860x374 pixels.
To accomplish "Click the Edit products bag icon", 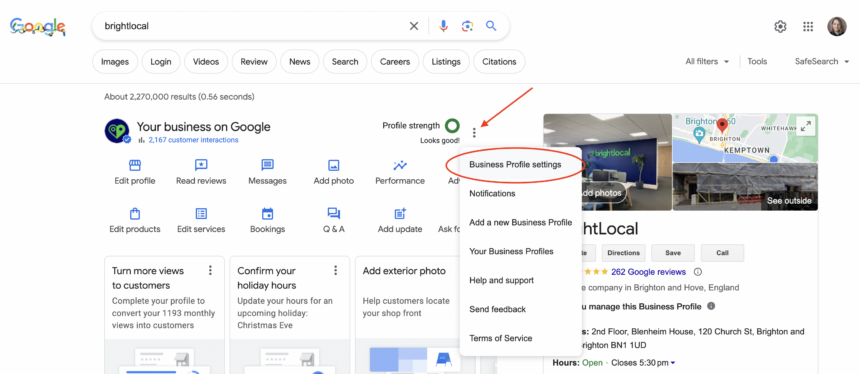I will click(135, 213).
